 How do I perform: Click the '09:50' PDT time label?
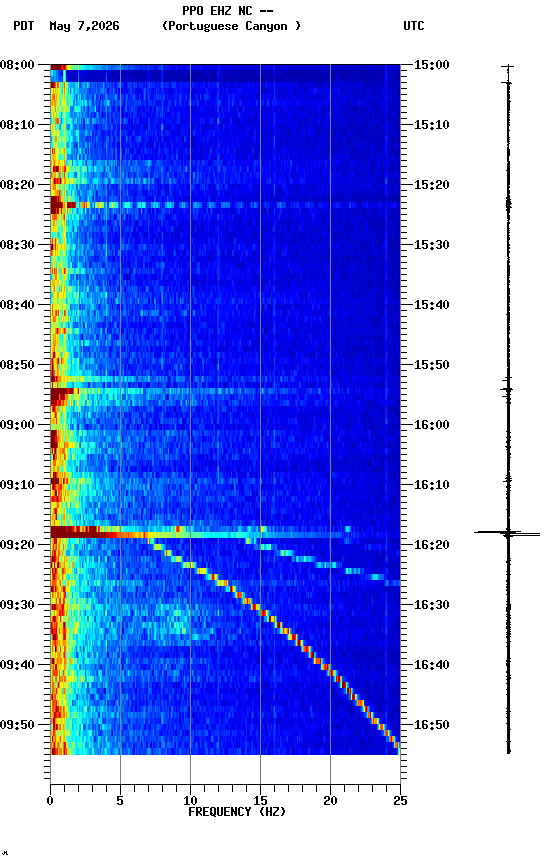point(17,725)
